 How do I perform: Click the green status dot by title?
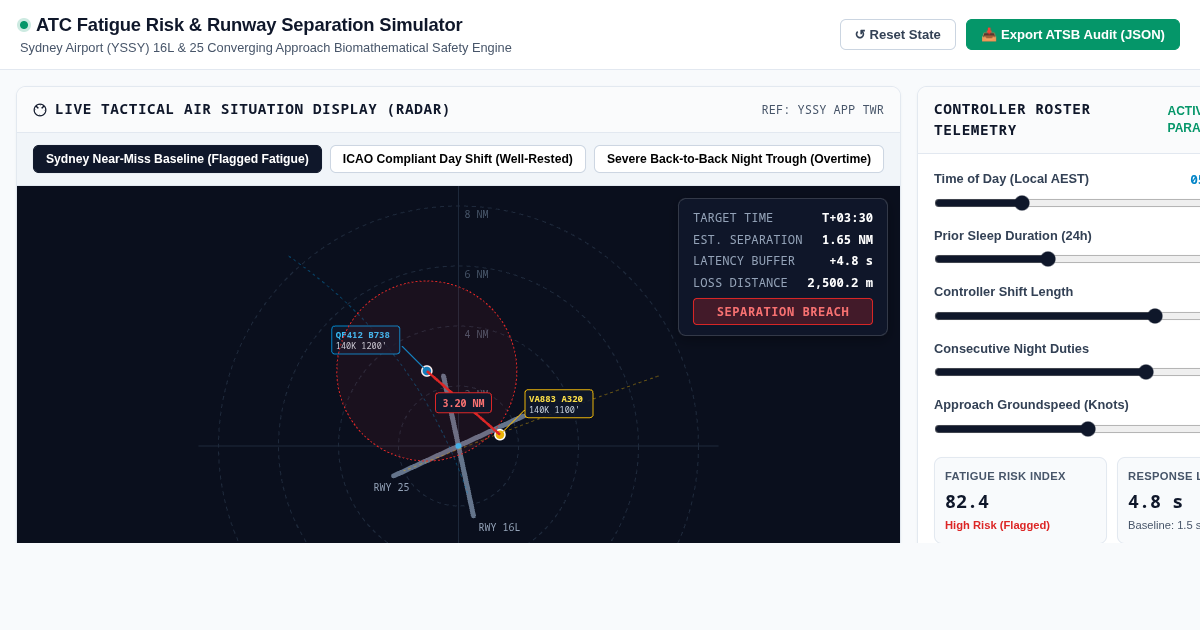(24, 25)
